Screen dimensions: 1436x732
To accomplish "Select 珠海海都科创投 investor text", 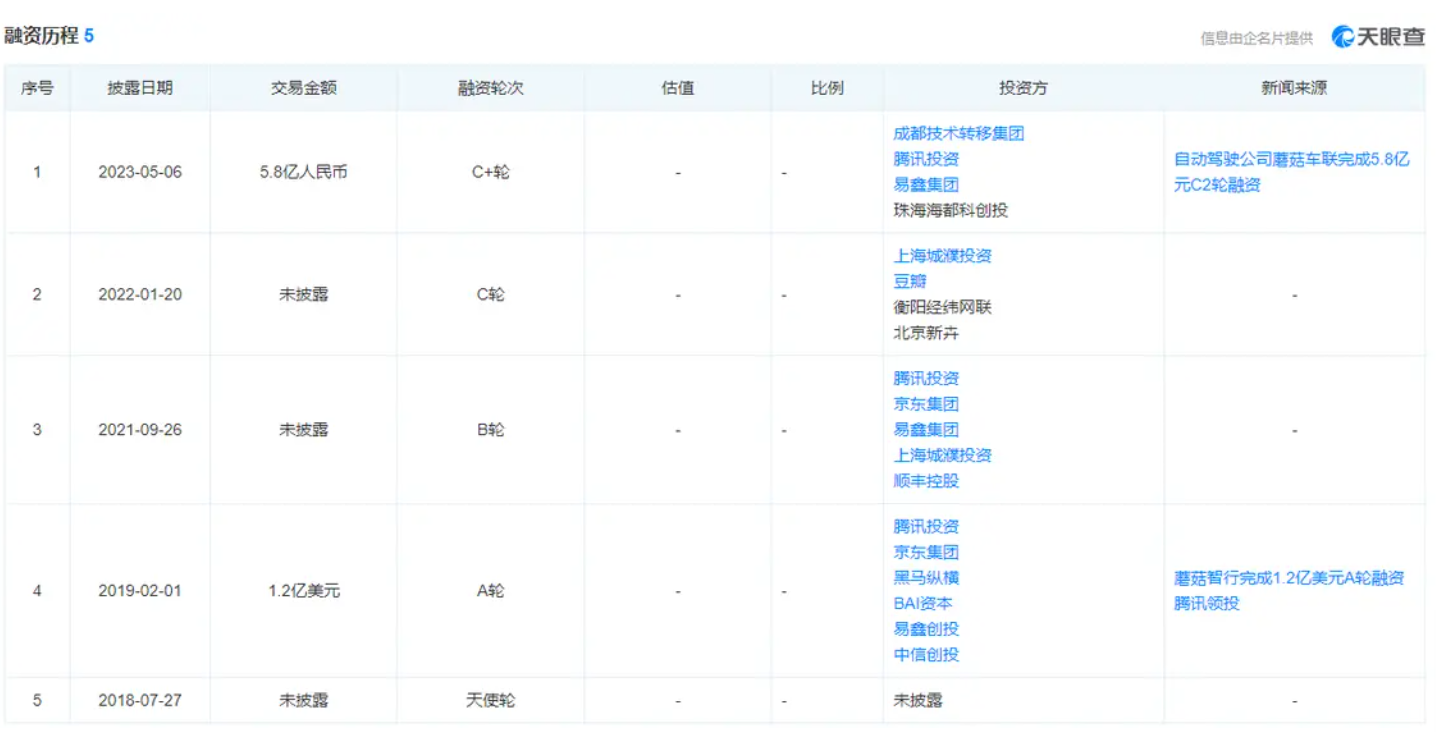I will click(950, 211).
